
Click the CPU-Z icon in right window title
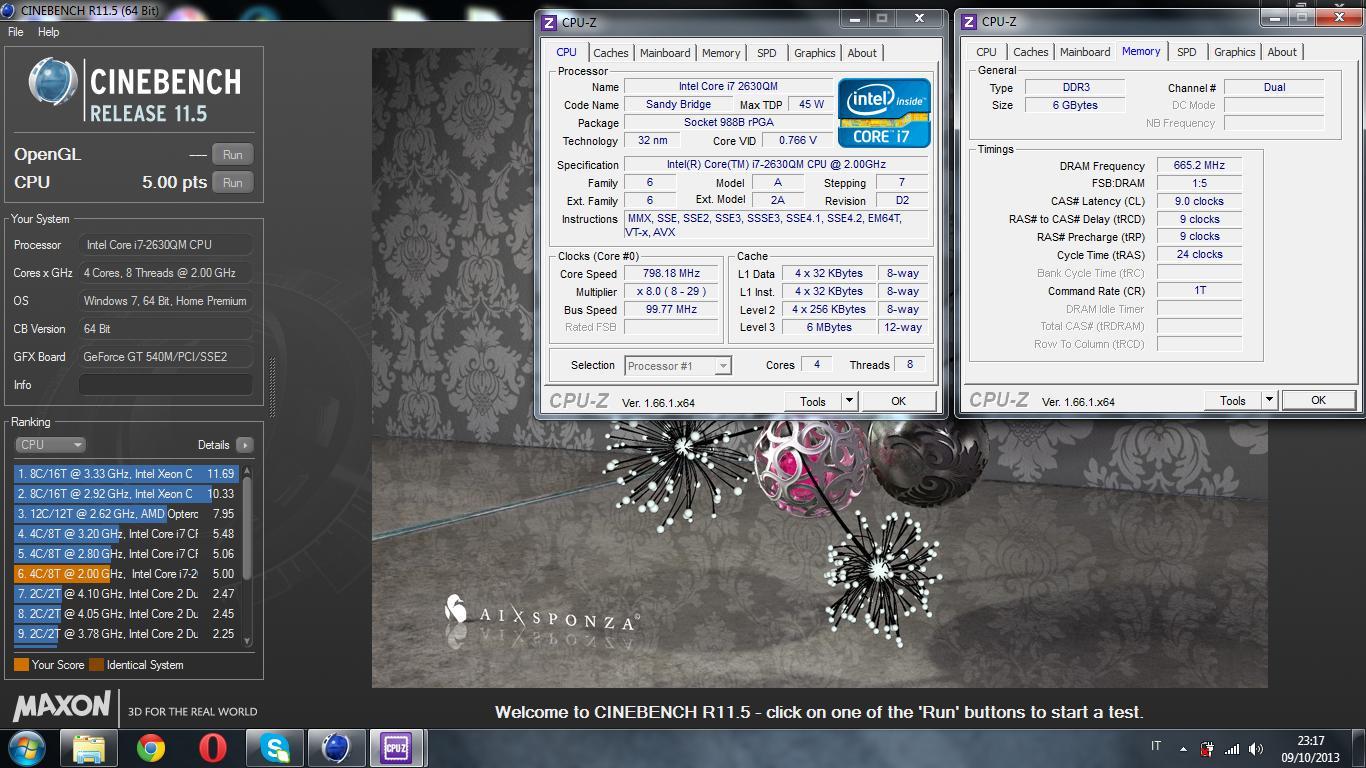pyautogui.click(x=968, y=21)
